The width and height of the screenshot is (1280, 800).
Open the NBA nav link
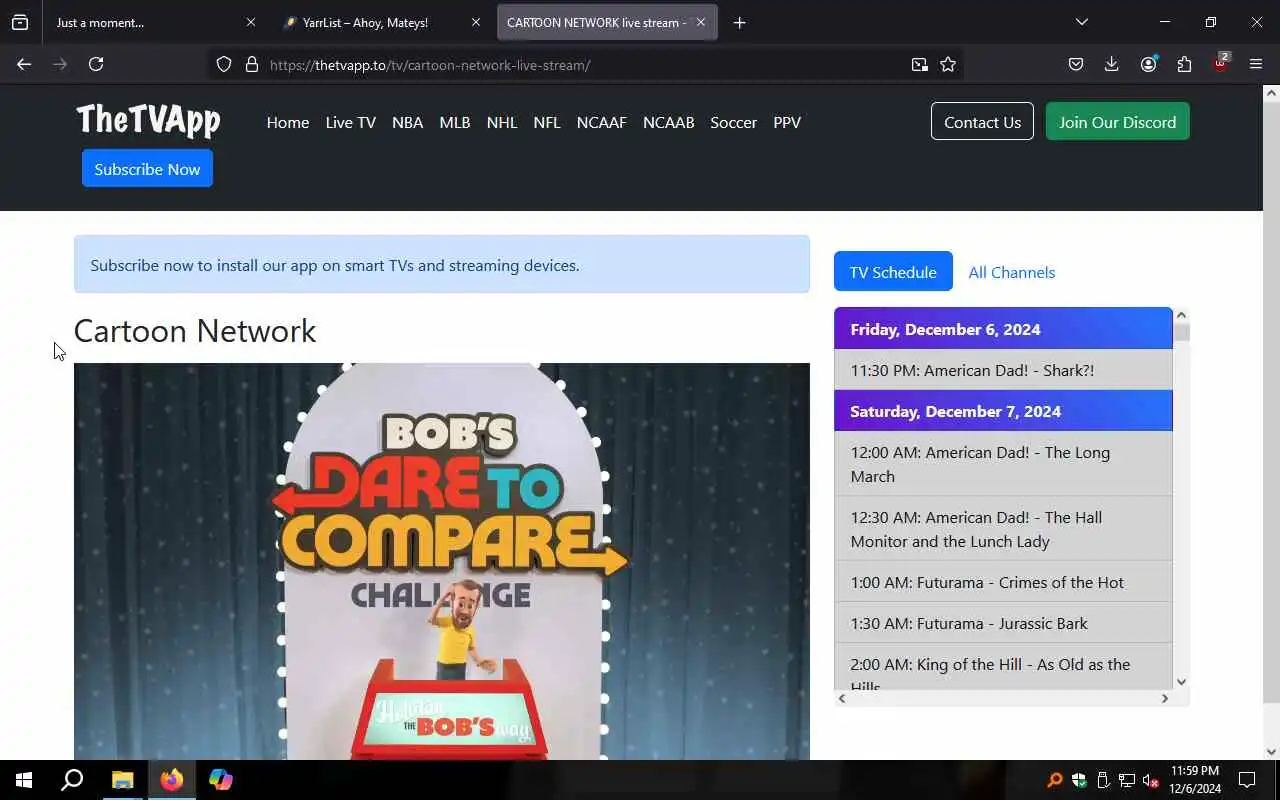coord(407,122)
